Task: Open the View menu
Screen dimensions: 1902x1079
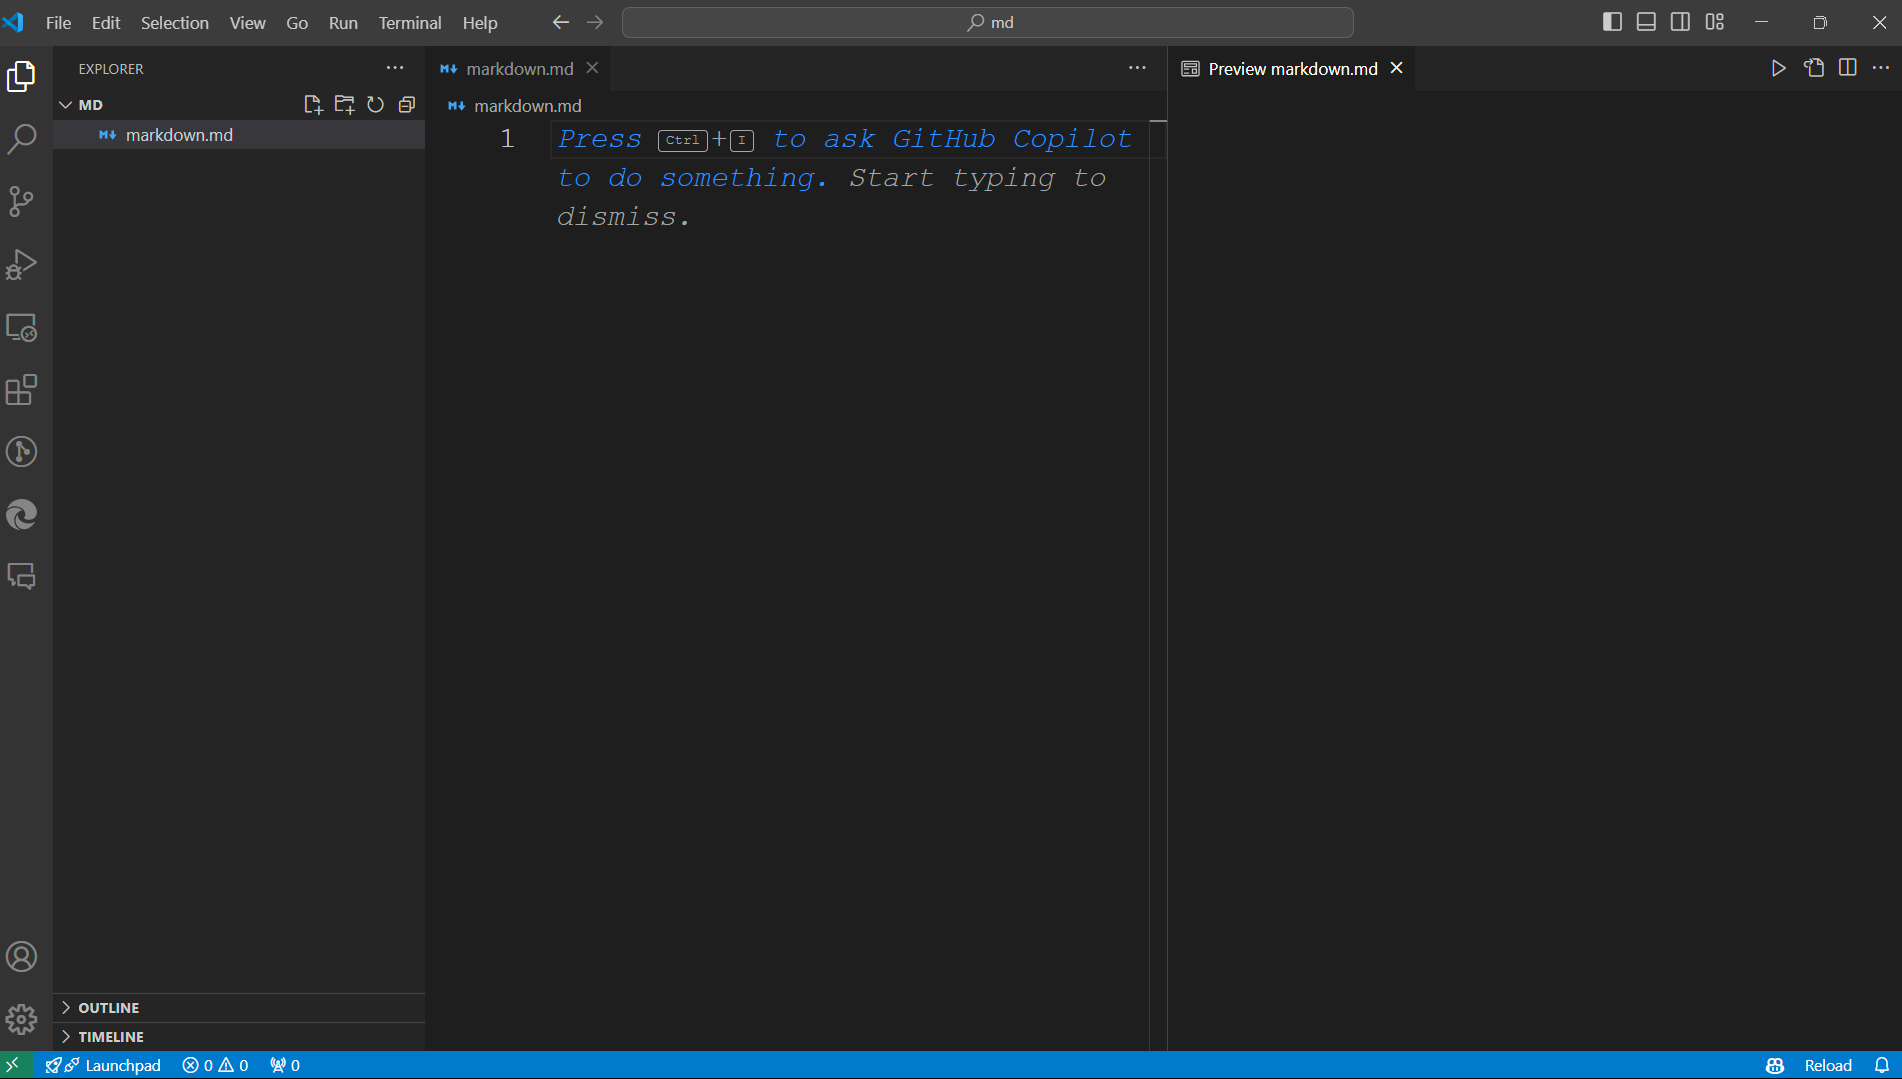Action: [x=247, y=22]
